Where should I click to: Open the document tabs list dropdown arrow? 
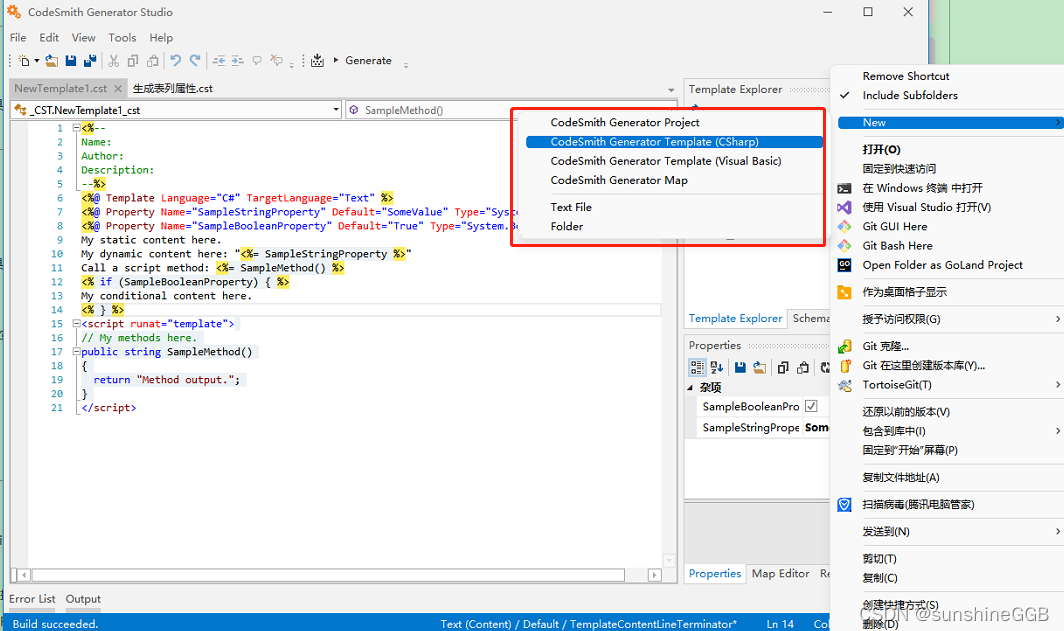coord(671,90)
